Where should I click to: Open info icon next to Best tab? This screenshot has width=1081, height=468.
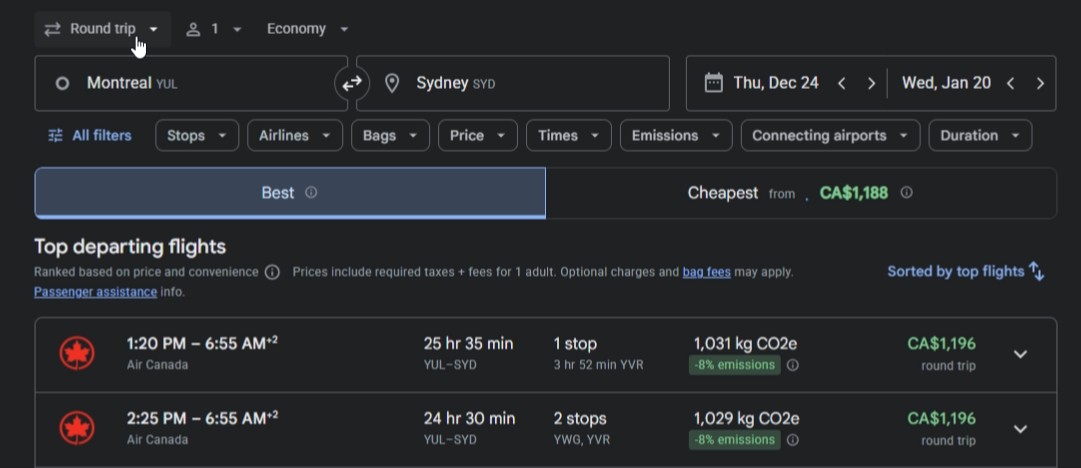(x=311, y=192)
